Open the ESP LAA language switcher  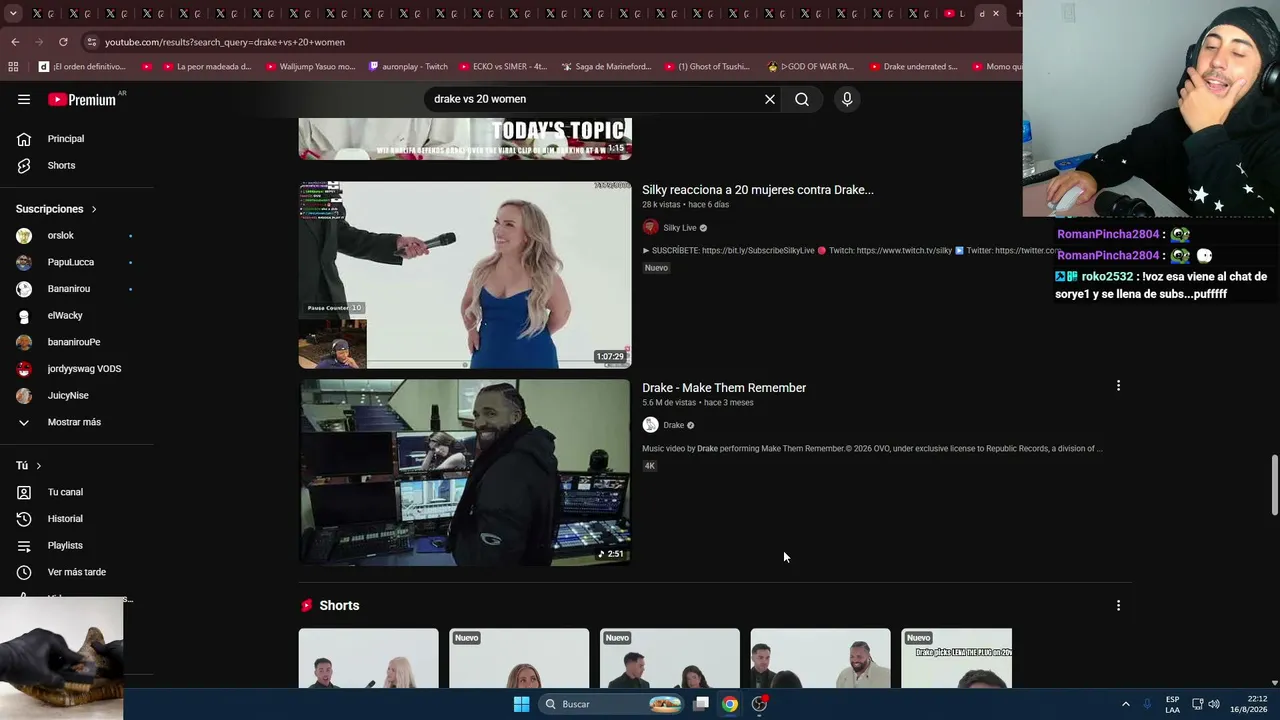1172,704
